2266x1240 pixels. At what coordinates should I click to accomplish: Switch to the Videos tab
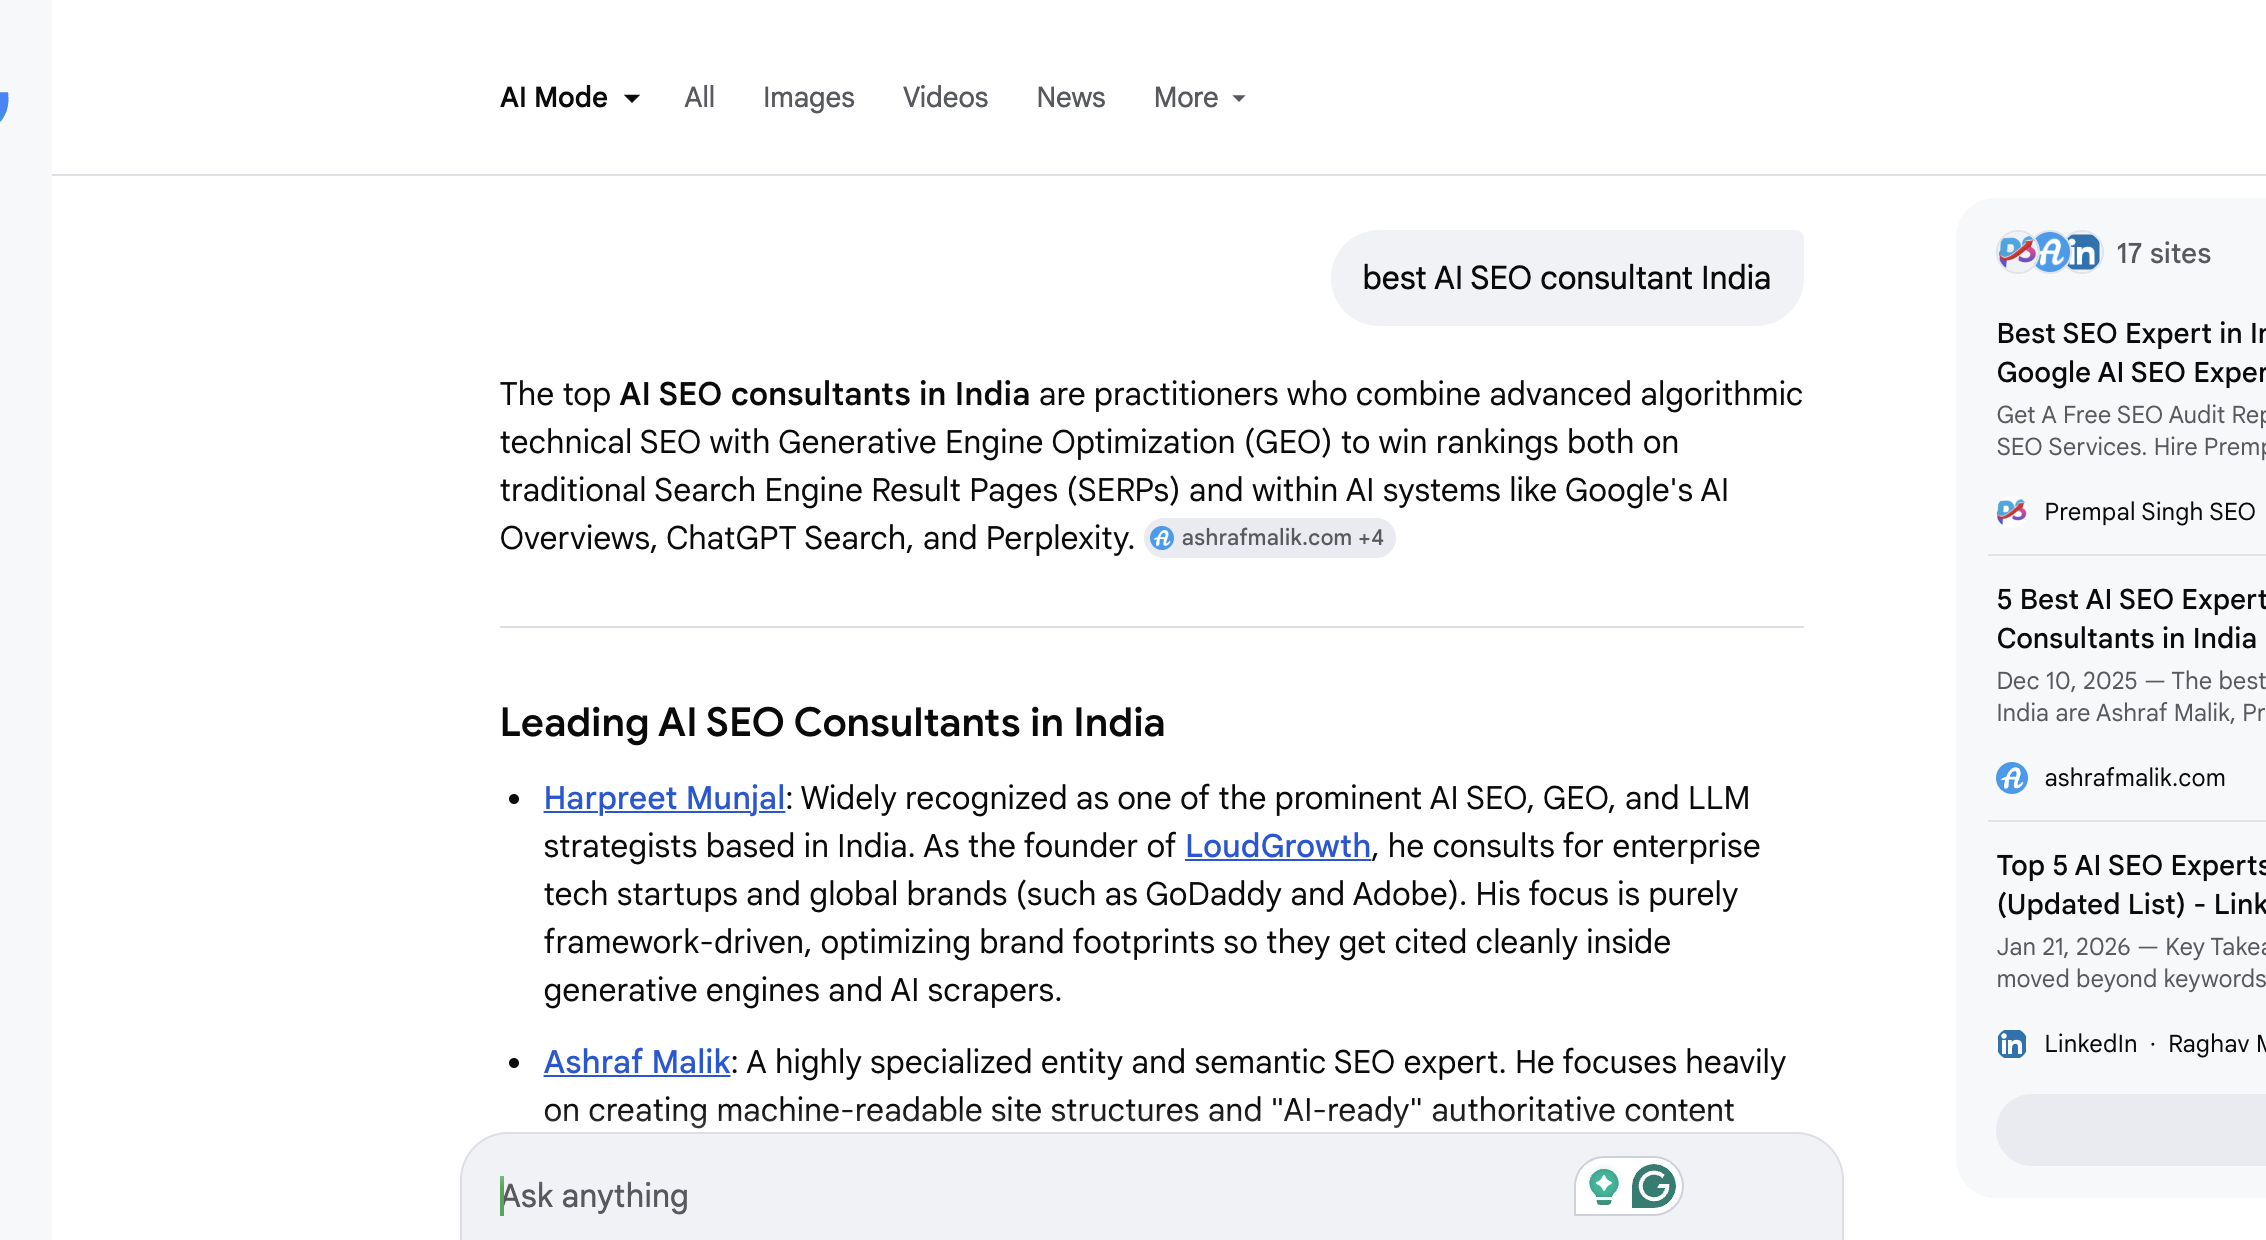(x=945, y=97)
